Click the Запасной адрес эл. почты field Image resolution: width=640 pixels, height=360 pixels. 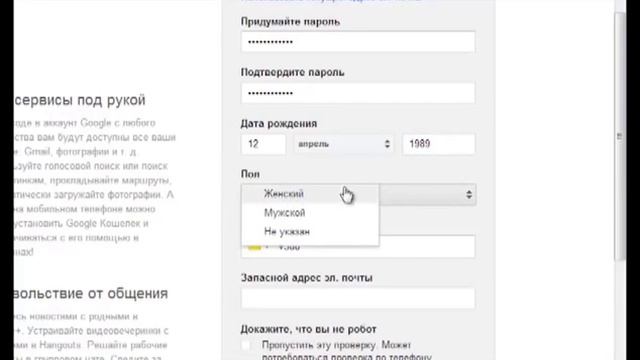[x=358, y=298]
